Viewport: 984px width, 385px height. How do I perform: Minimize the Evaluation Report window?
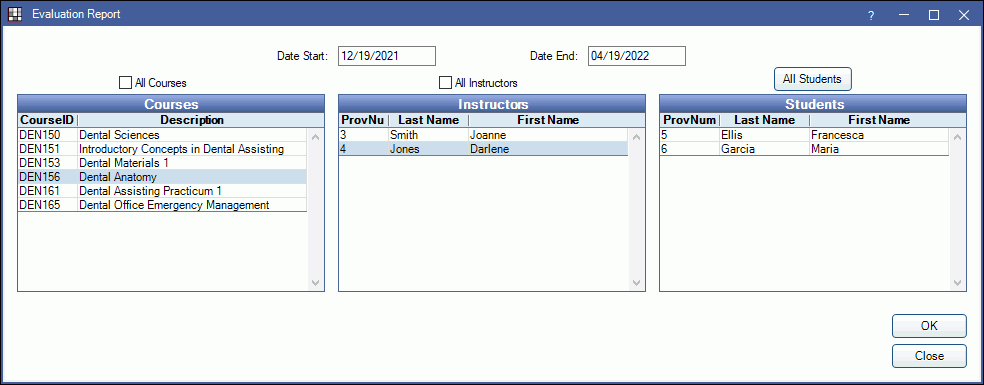[904, 15]
